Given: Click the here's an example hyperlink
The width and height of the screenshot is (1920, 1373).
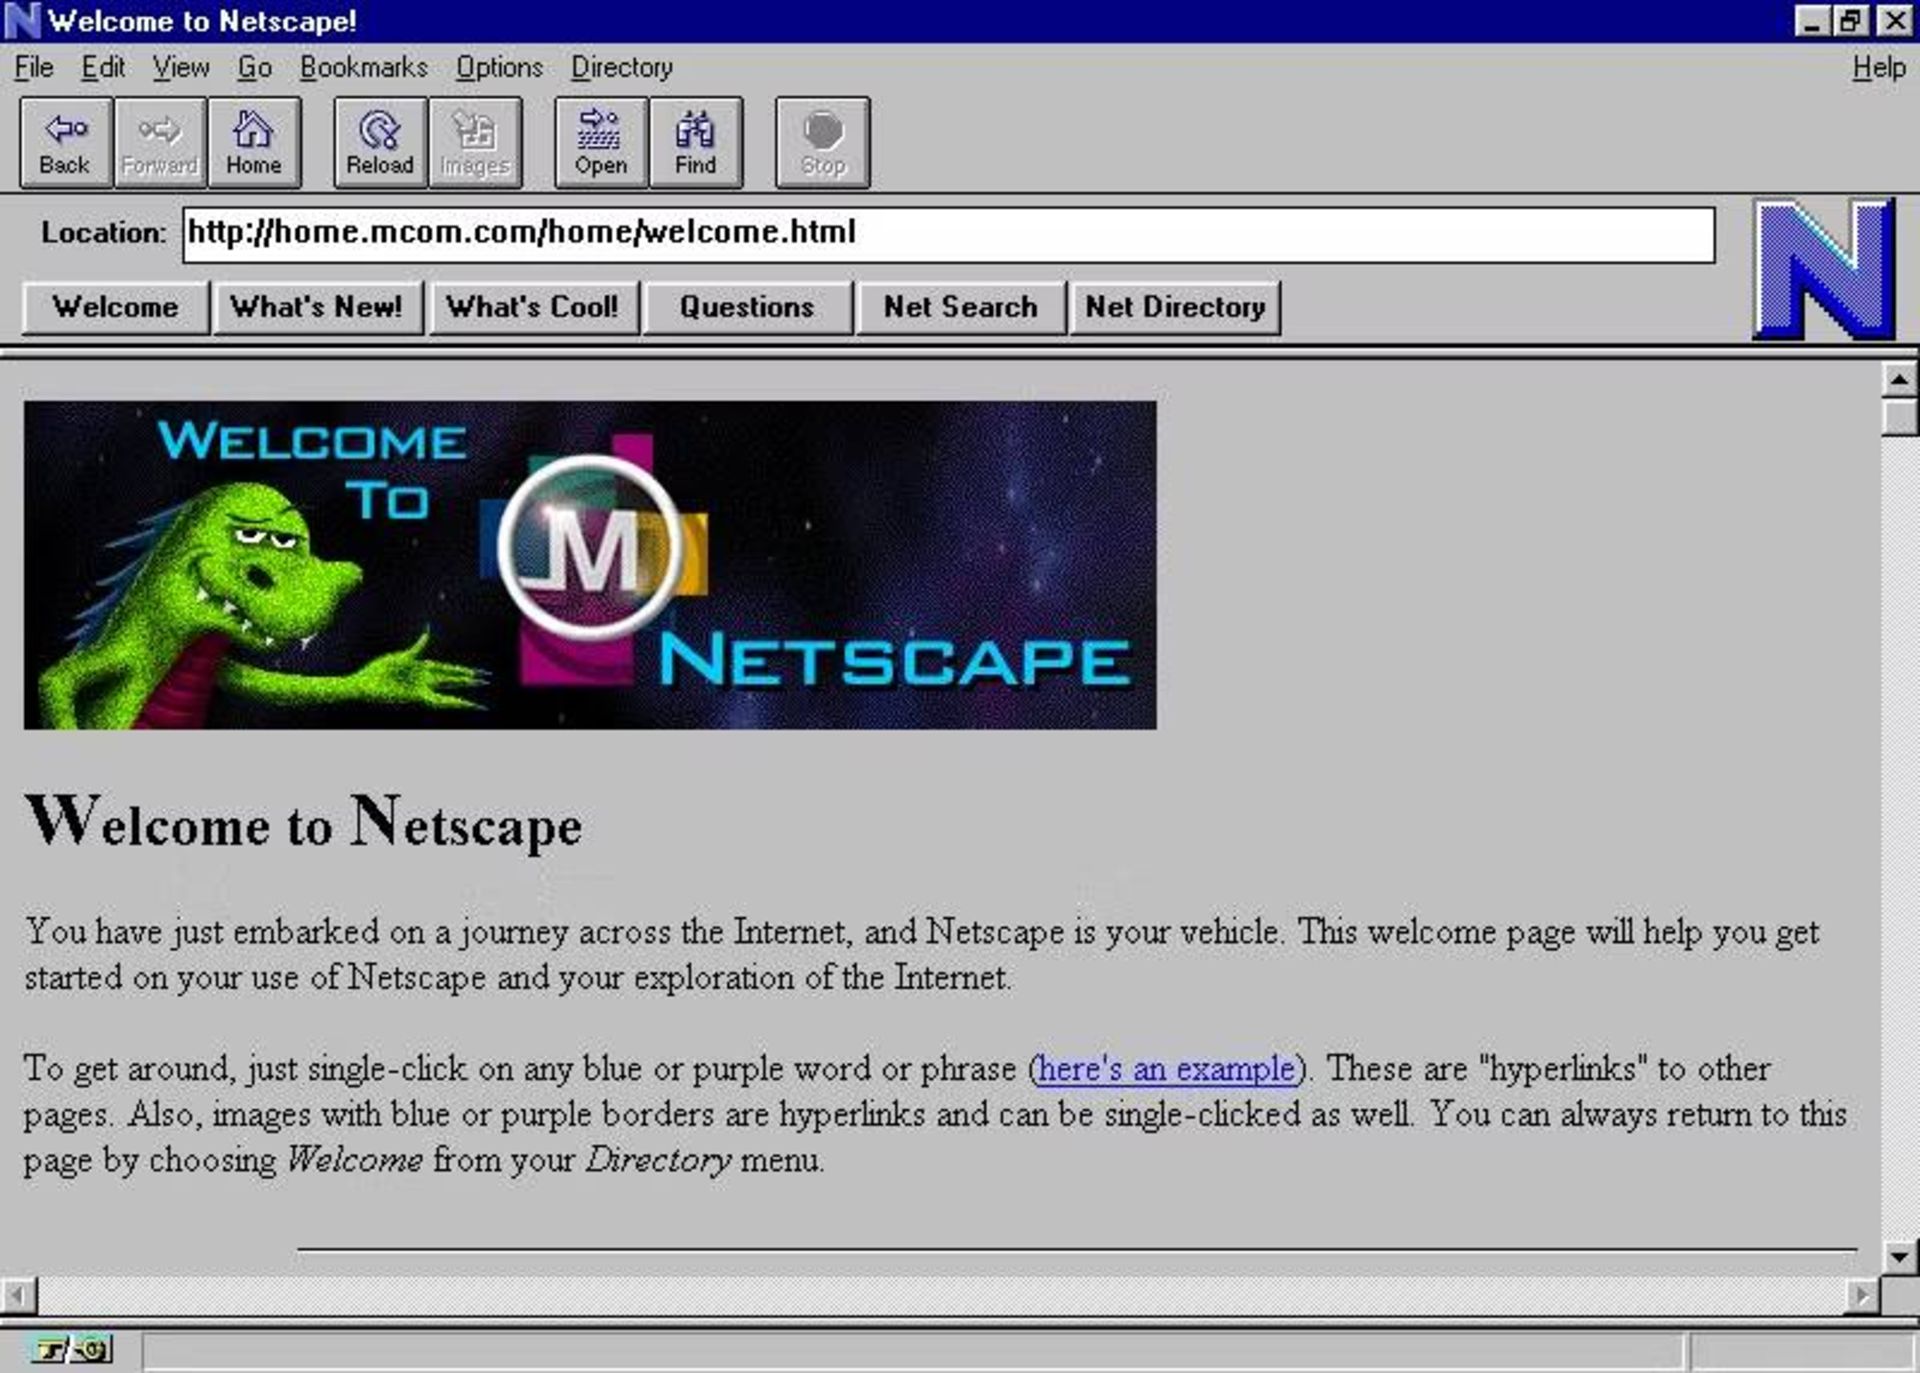Looking at the screenshot, I should 1165,1068.
